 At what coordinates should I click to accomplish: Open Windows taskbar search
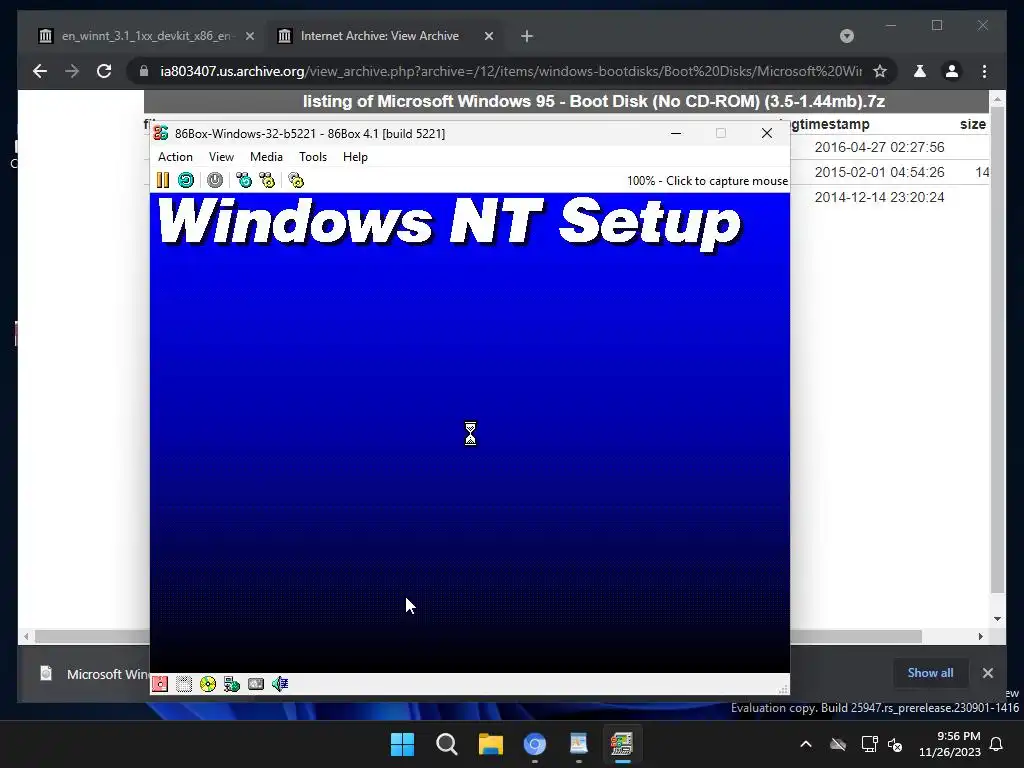coord(447,744)
